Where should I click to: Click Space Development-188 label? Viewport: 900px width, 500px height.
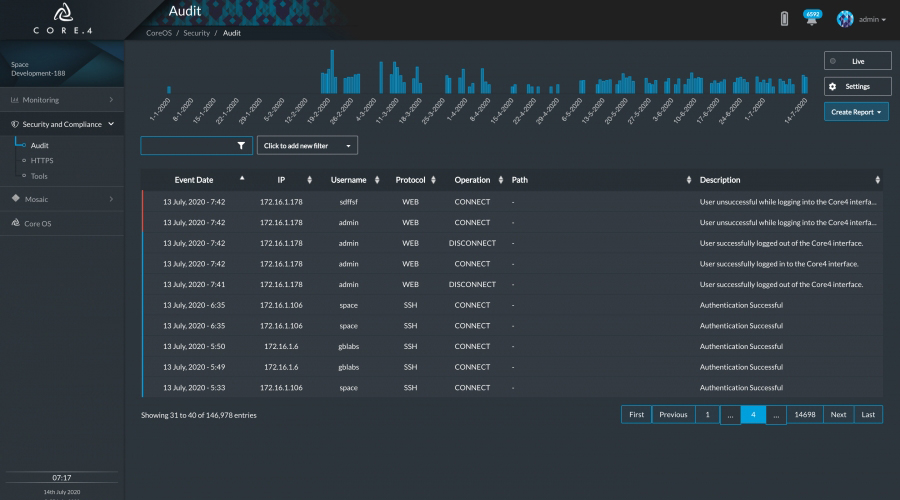point(38,69)
